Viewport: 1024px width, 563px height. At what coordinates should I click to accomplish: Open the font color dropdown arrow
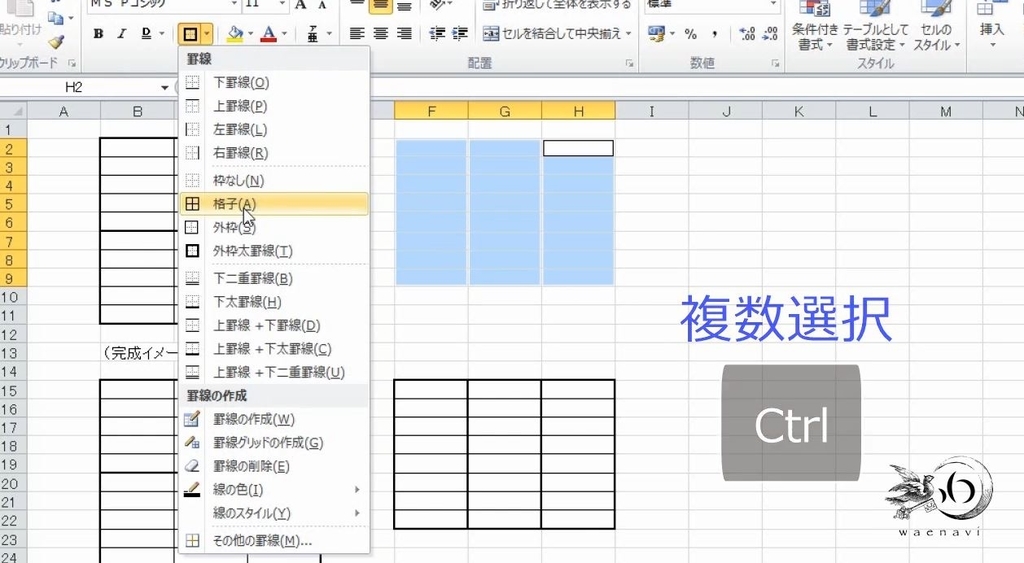click(x=285, y=33)
